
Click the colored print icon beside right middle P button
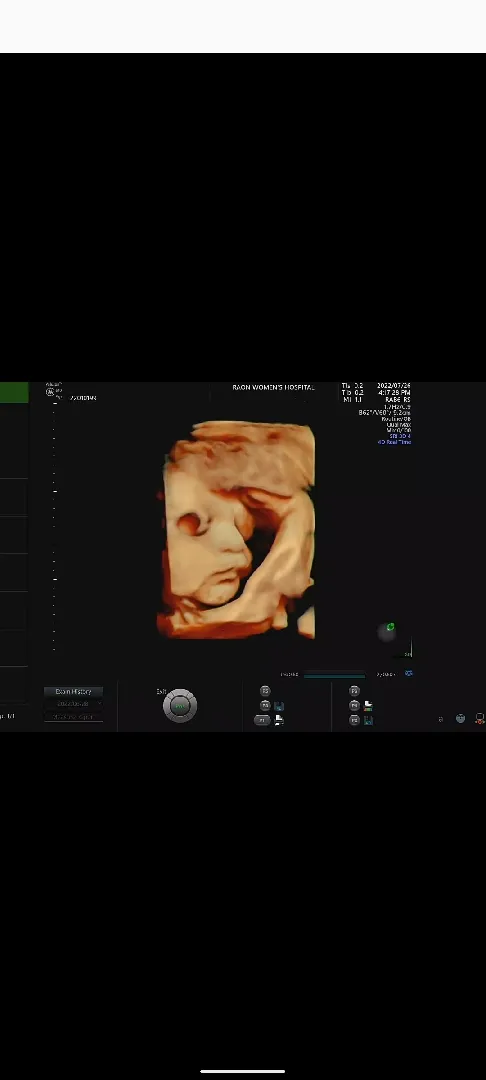[x=368, y=705]
